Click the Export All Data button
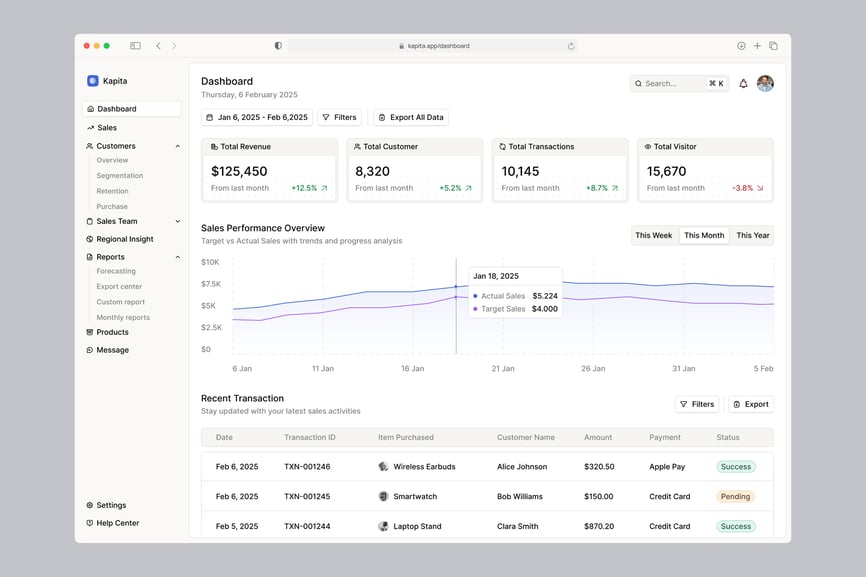The height and width of the screenshot is (577, 866). [410, 117]
